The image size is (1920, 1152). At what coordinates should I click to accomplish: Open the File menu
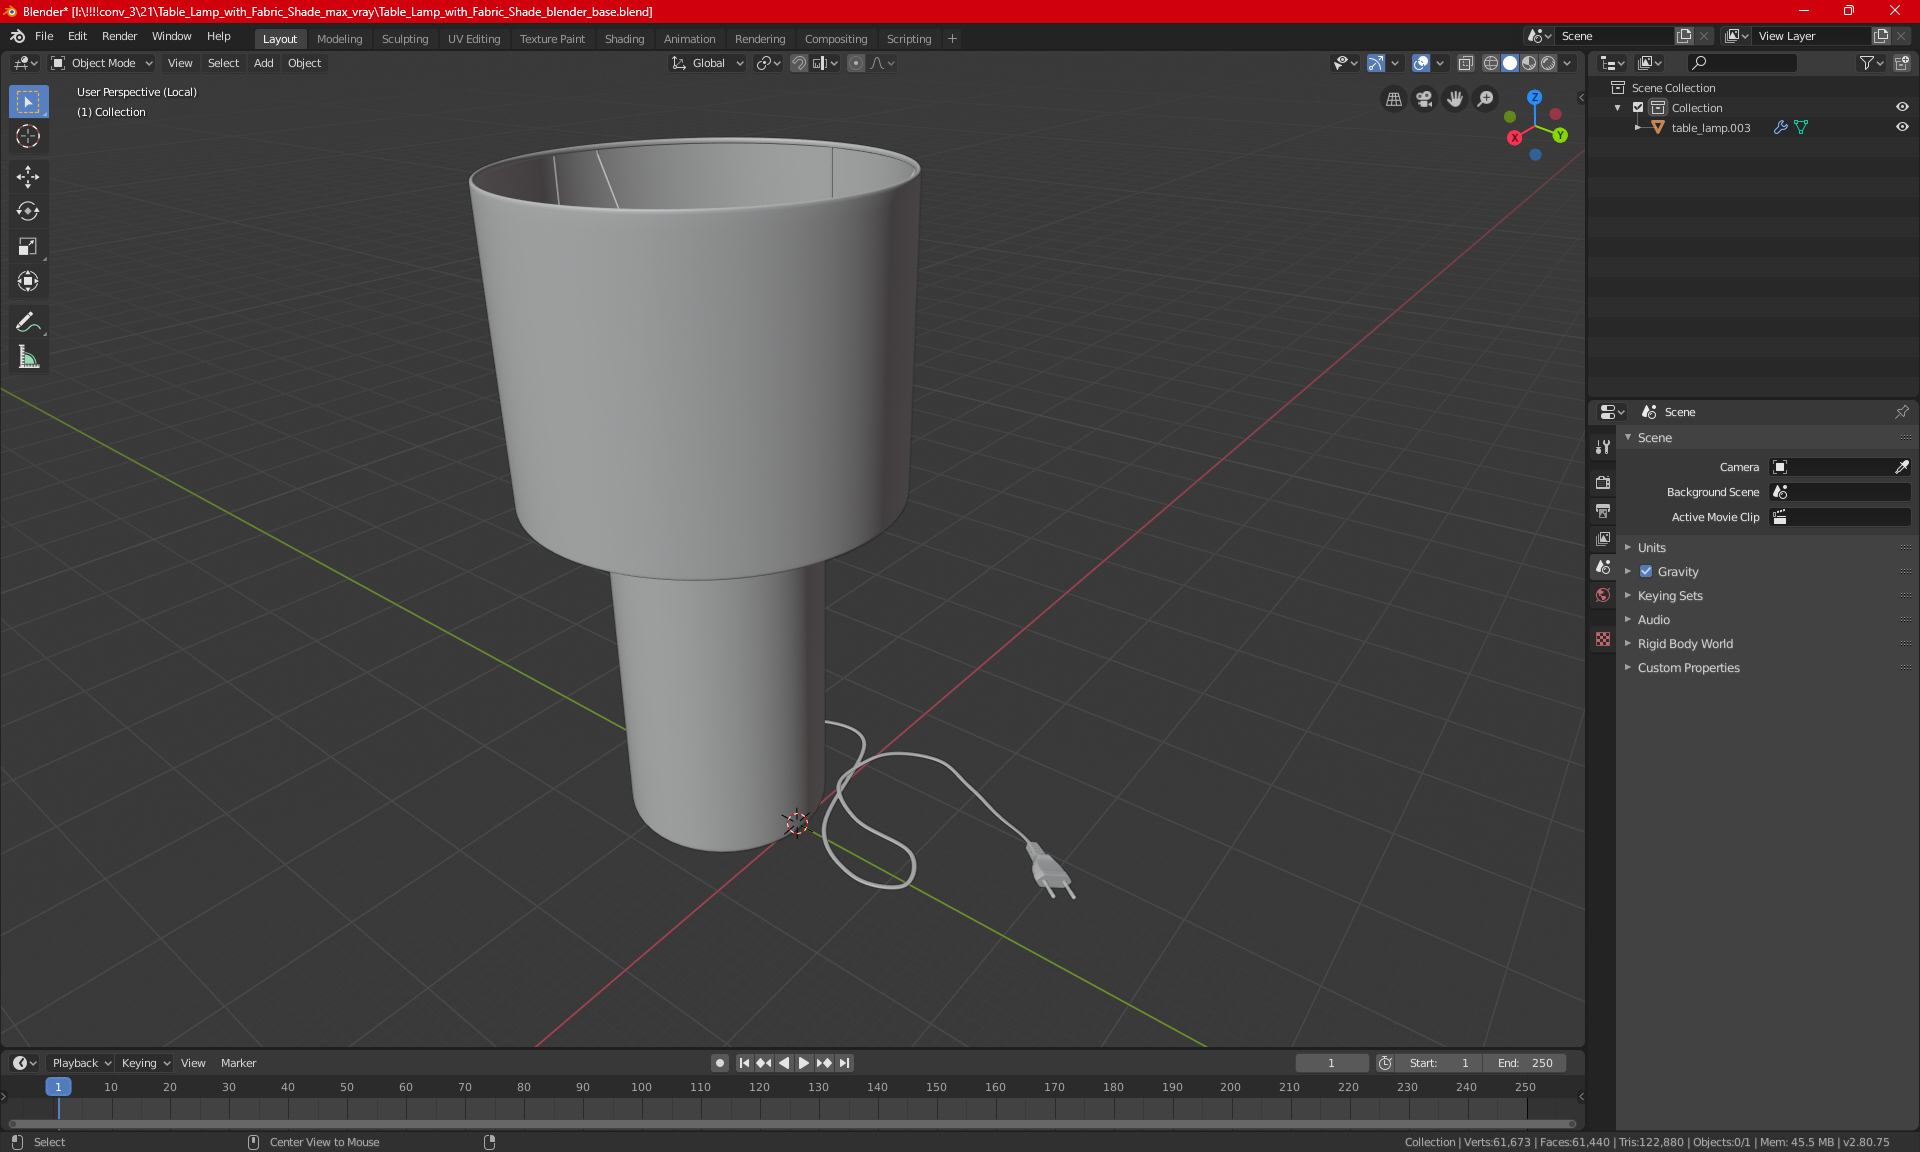point(44,36)
